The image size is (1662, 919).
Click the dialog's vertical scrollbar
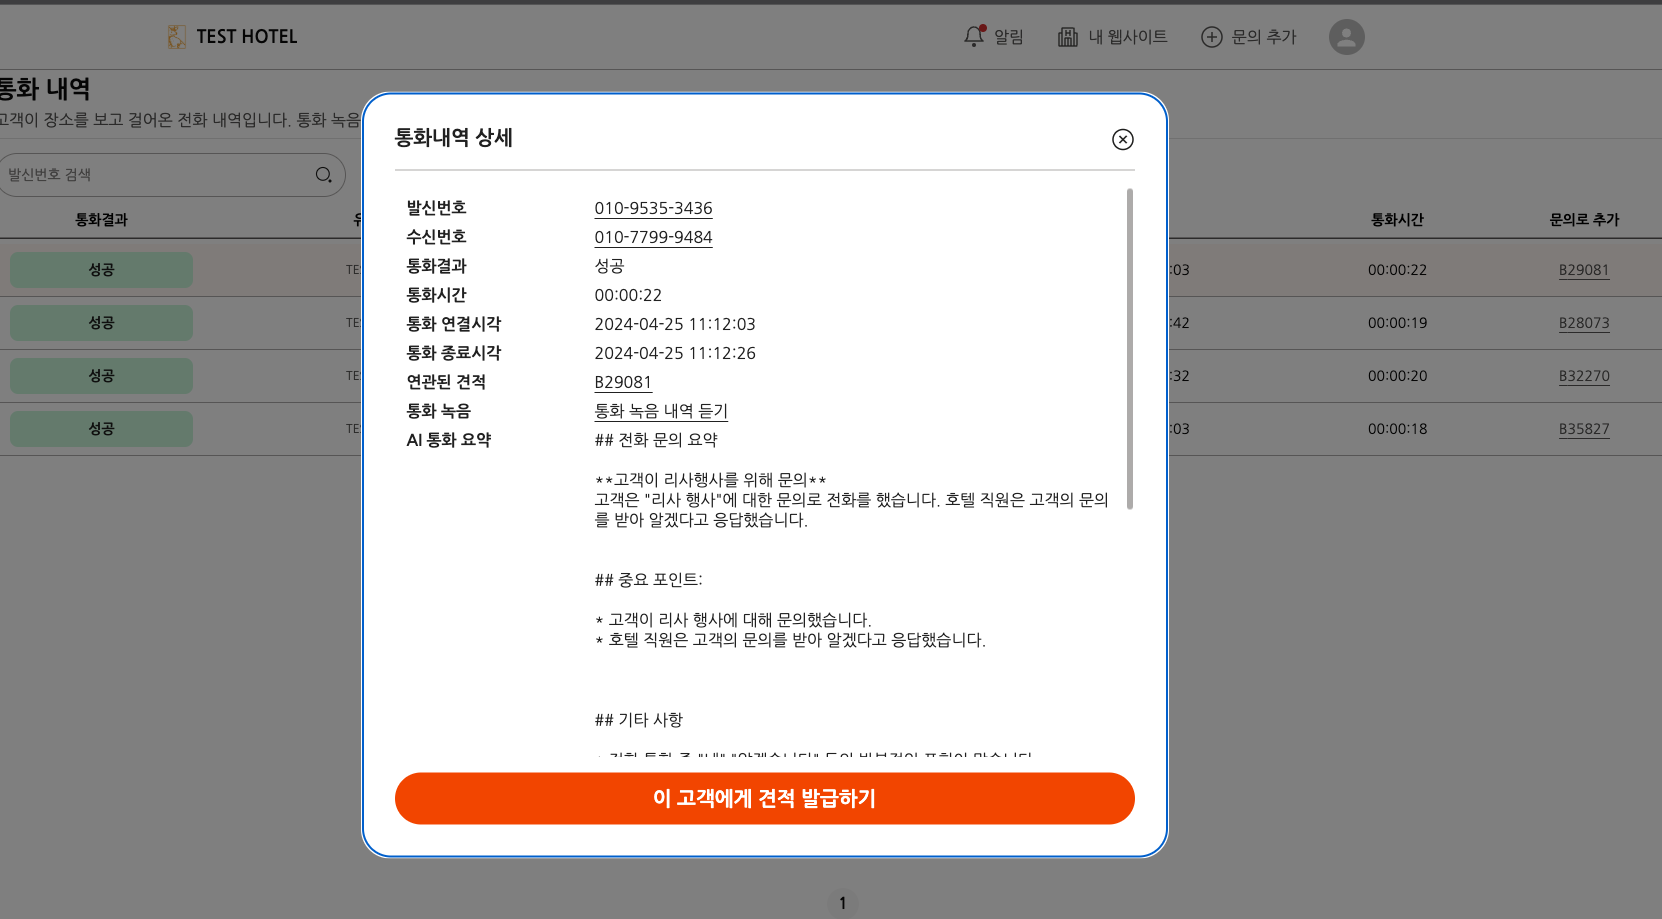(1130, 350)
